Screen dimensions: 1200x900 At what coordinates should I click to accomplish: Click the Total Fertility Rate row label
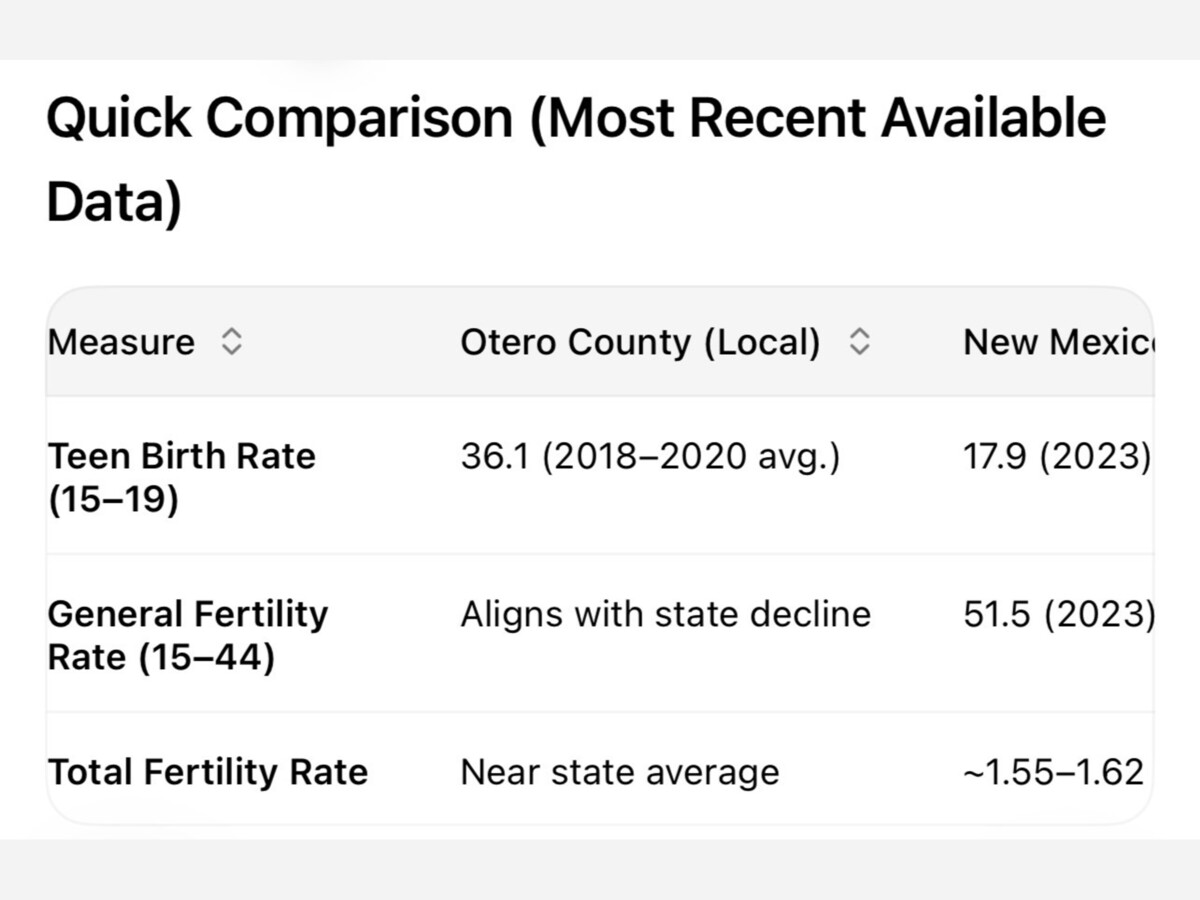coord(208,772)
